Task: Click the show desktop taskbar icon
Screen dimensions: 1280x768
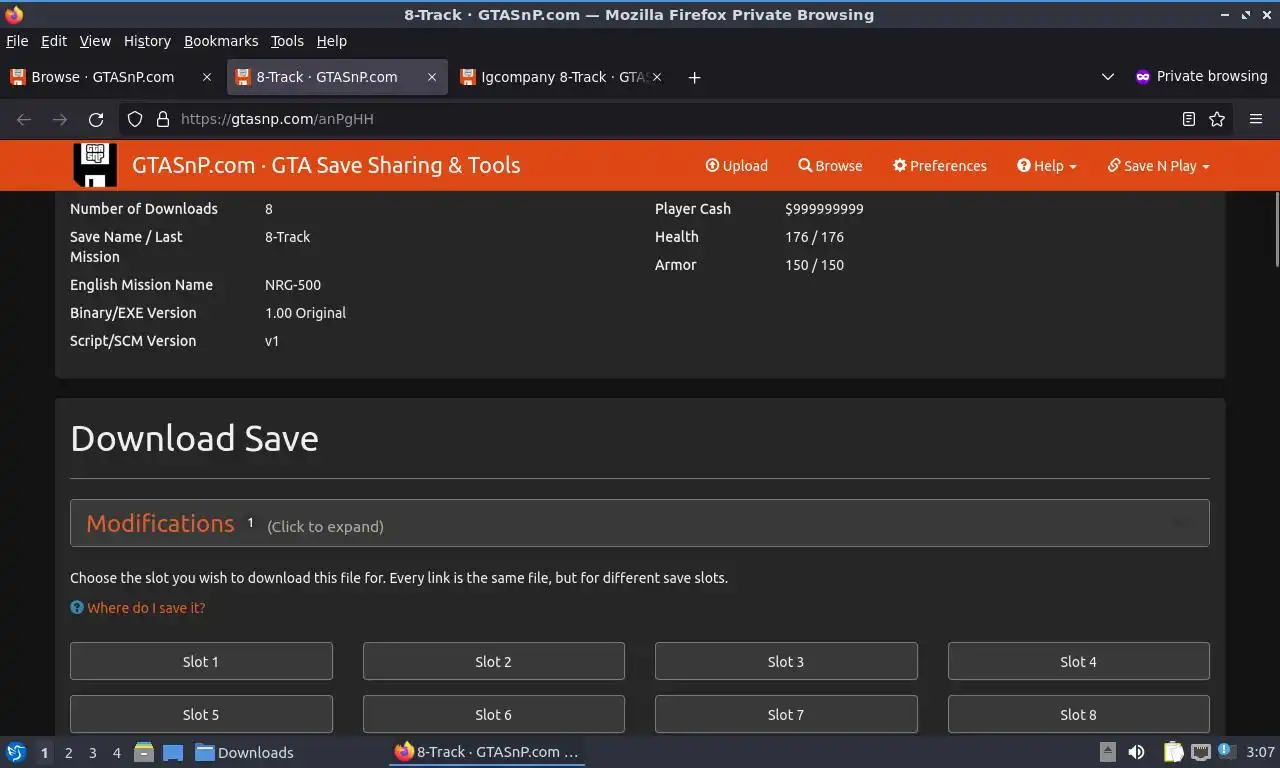Action: pyautogui.click(x=173, y=752)
